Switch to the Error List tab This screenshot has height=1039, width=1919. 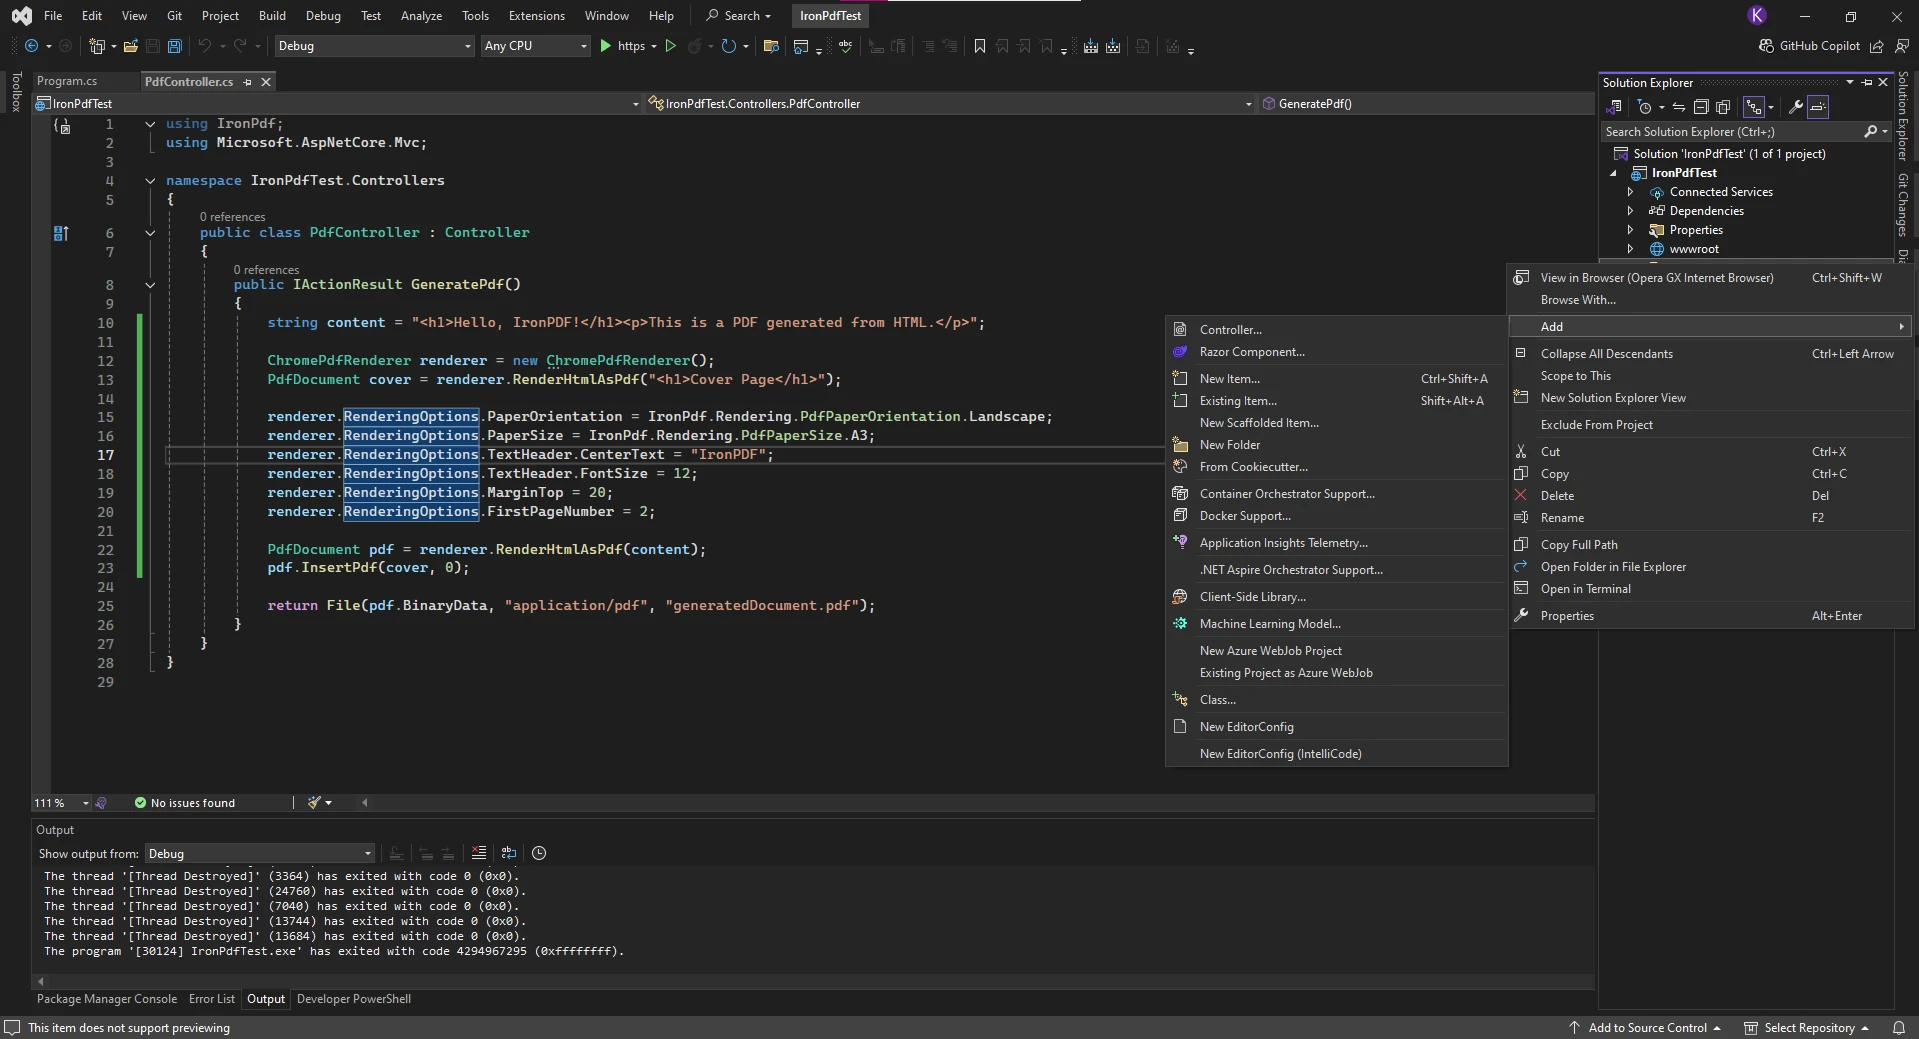[x=212, y=999]
